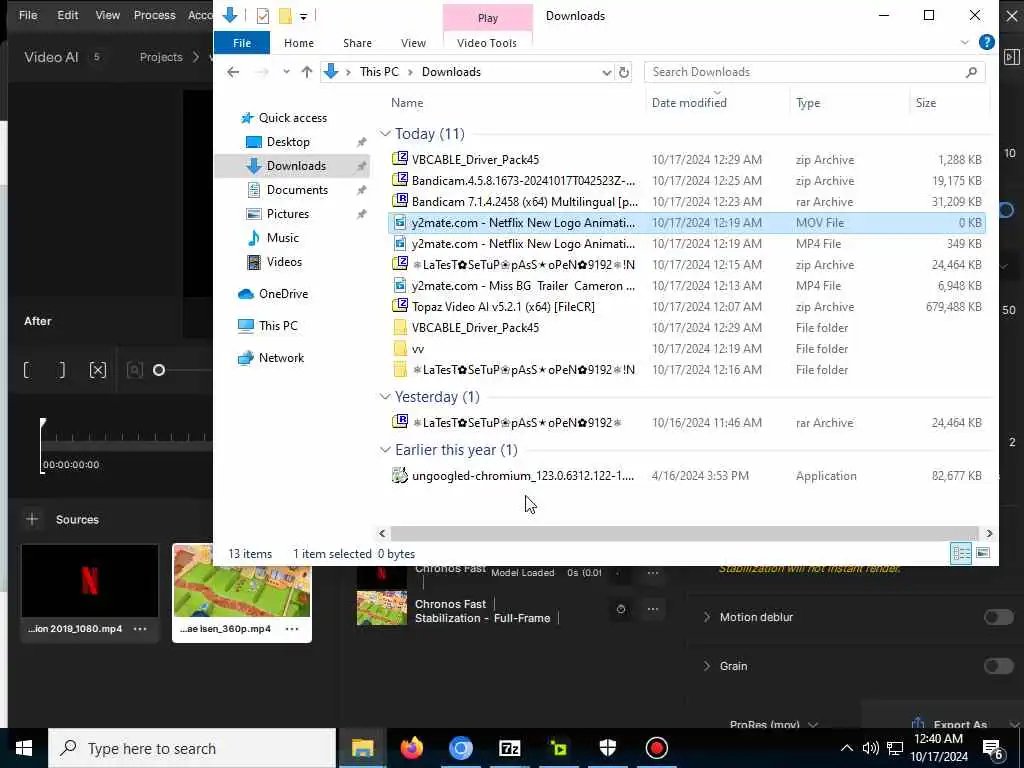This screenshot has width=1024, height=768.
Task: Sort files by the Type column
Action: pos(808,103)
